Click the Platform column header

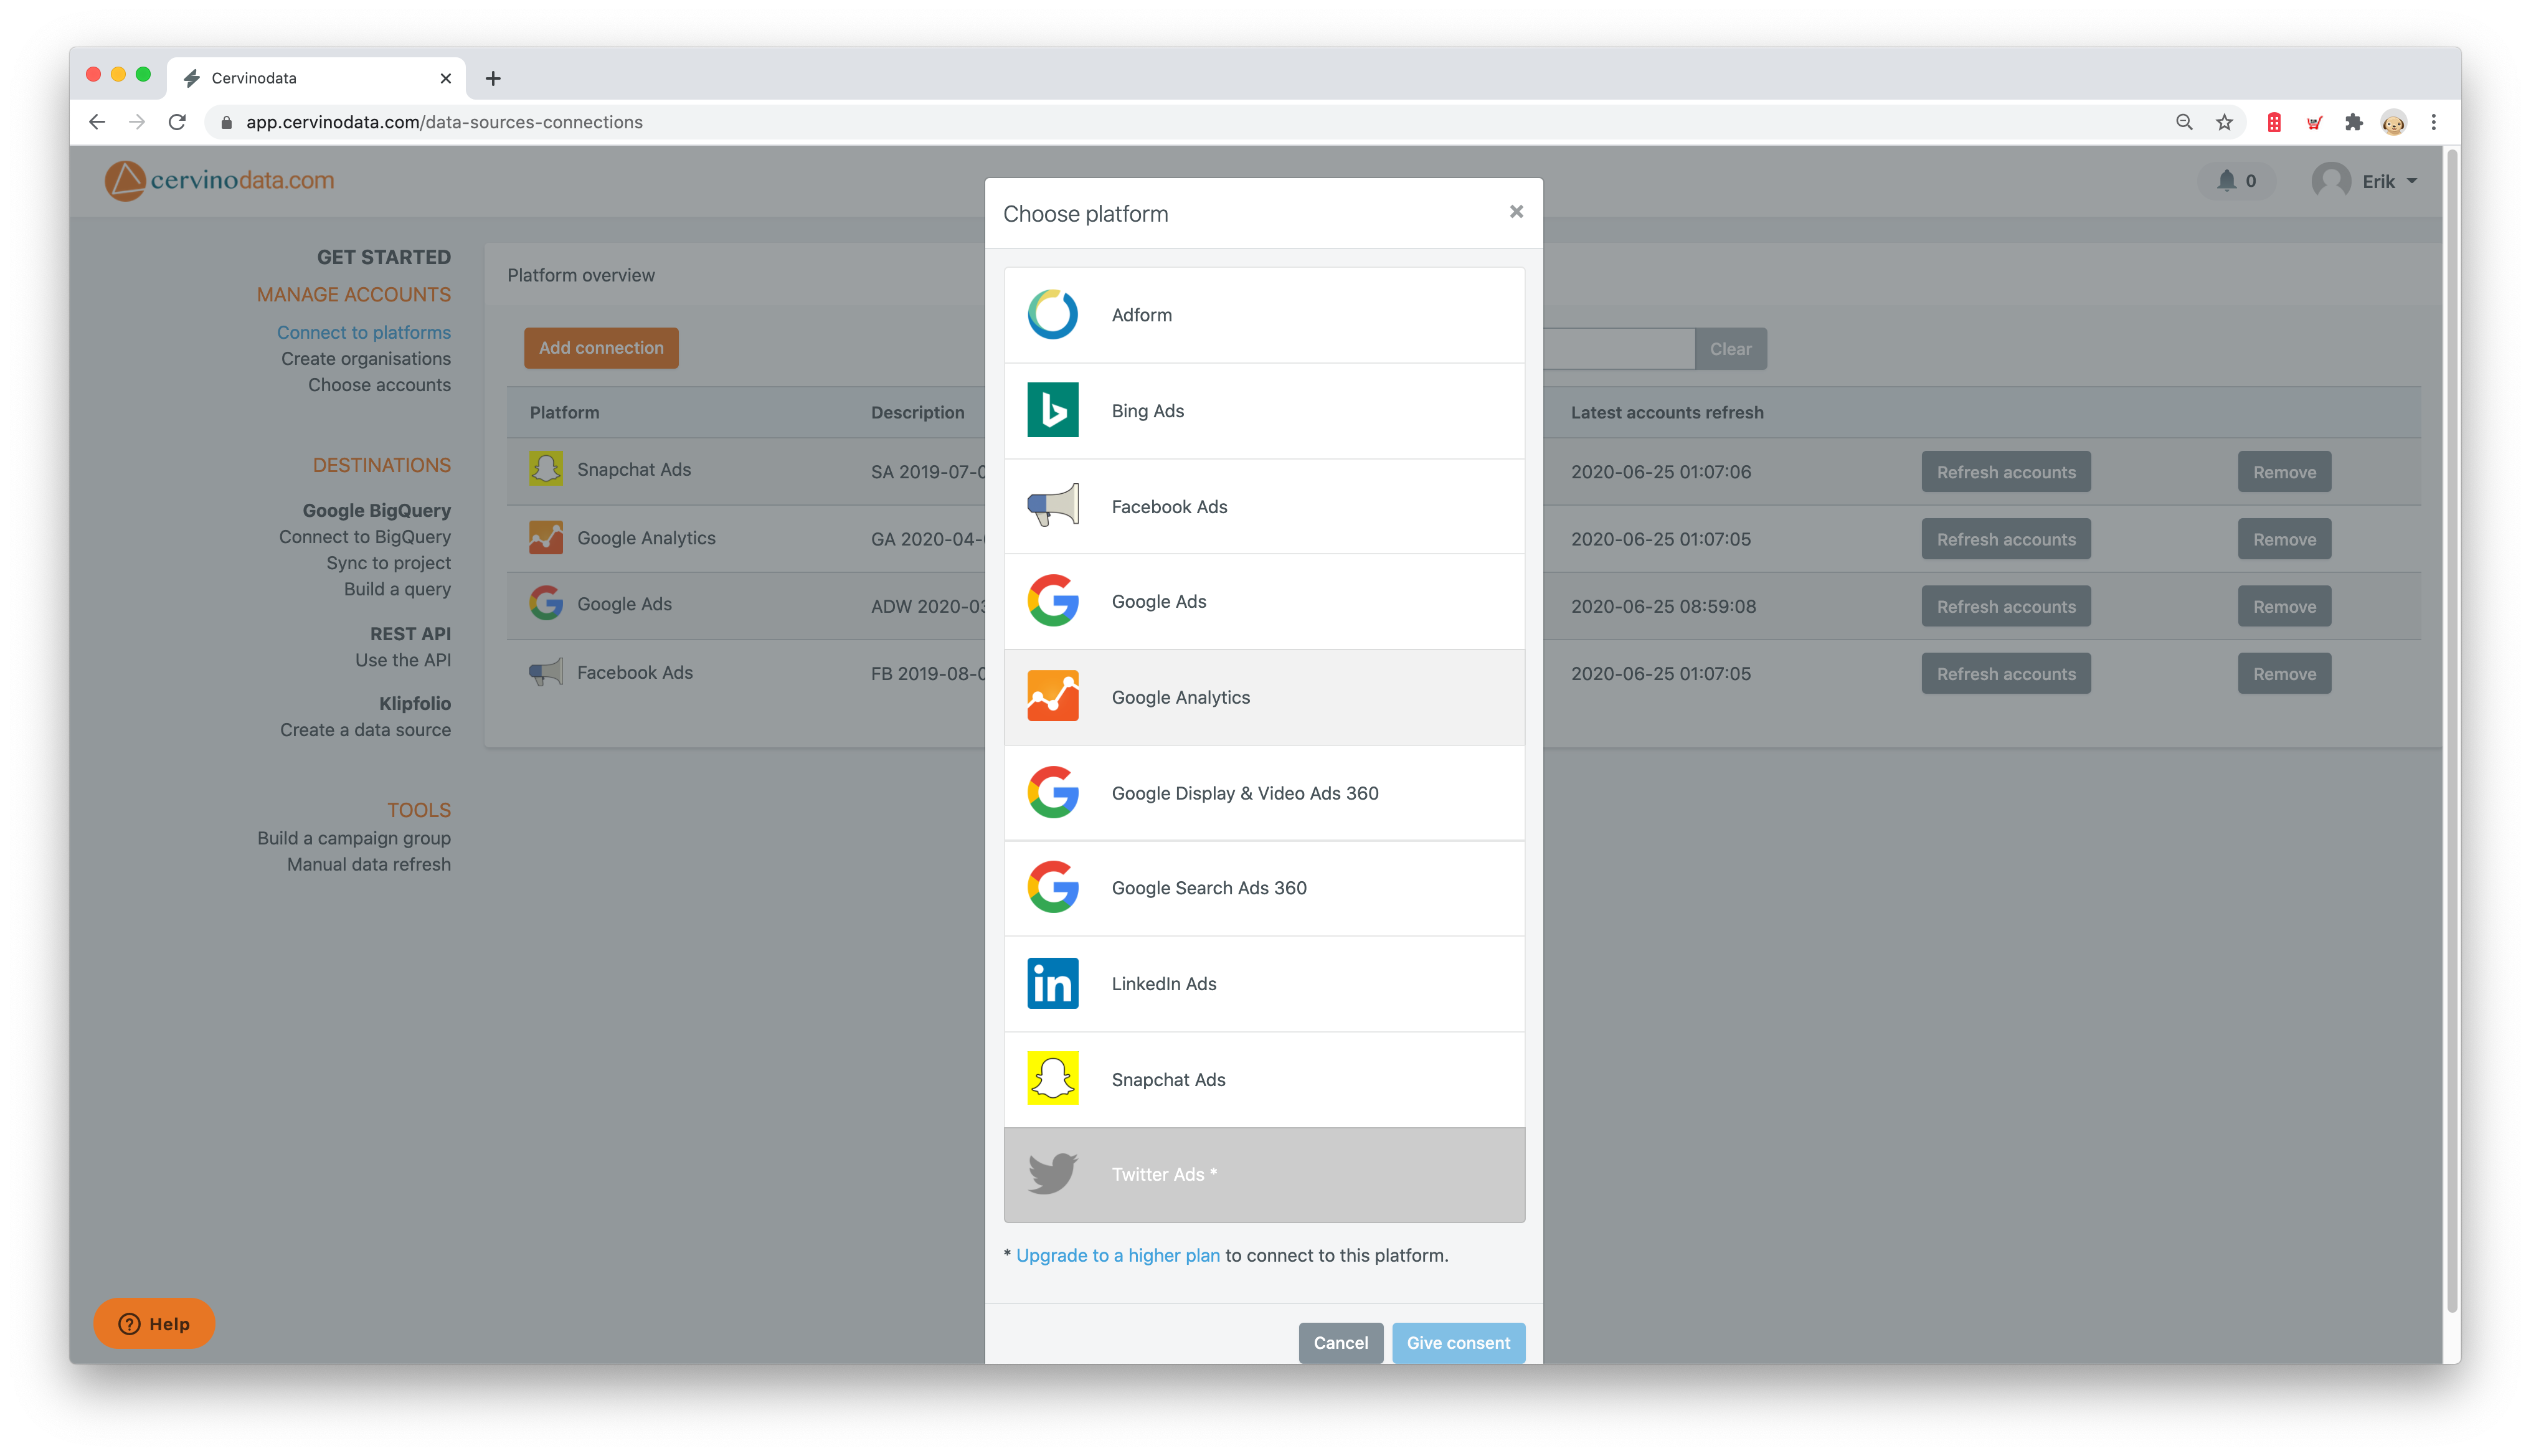pos(564,412)
